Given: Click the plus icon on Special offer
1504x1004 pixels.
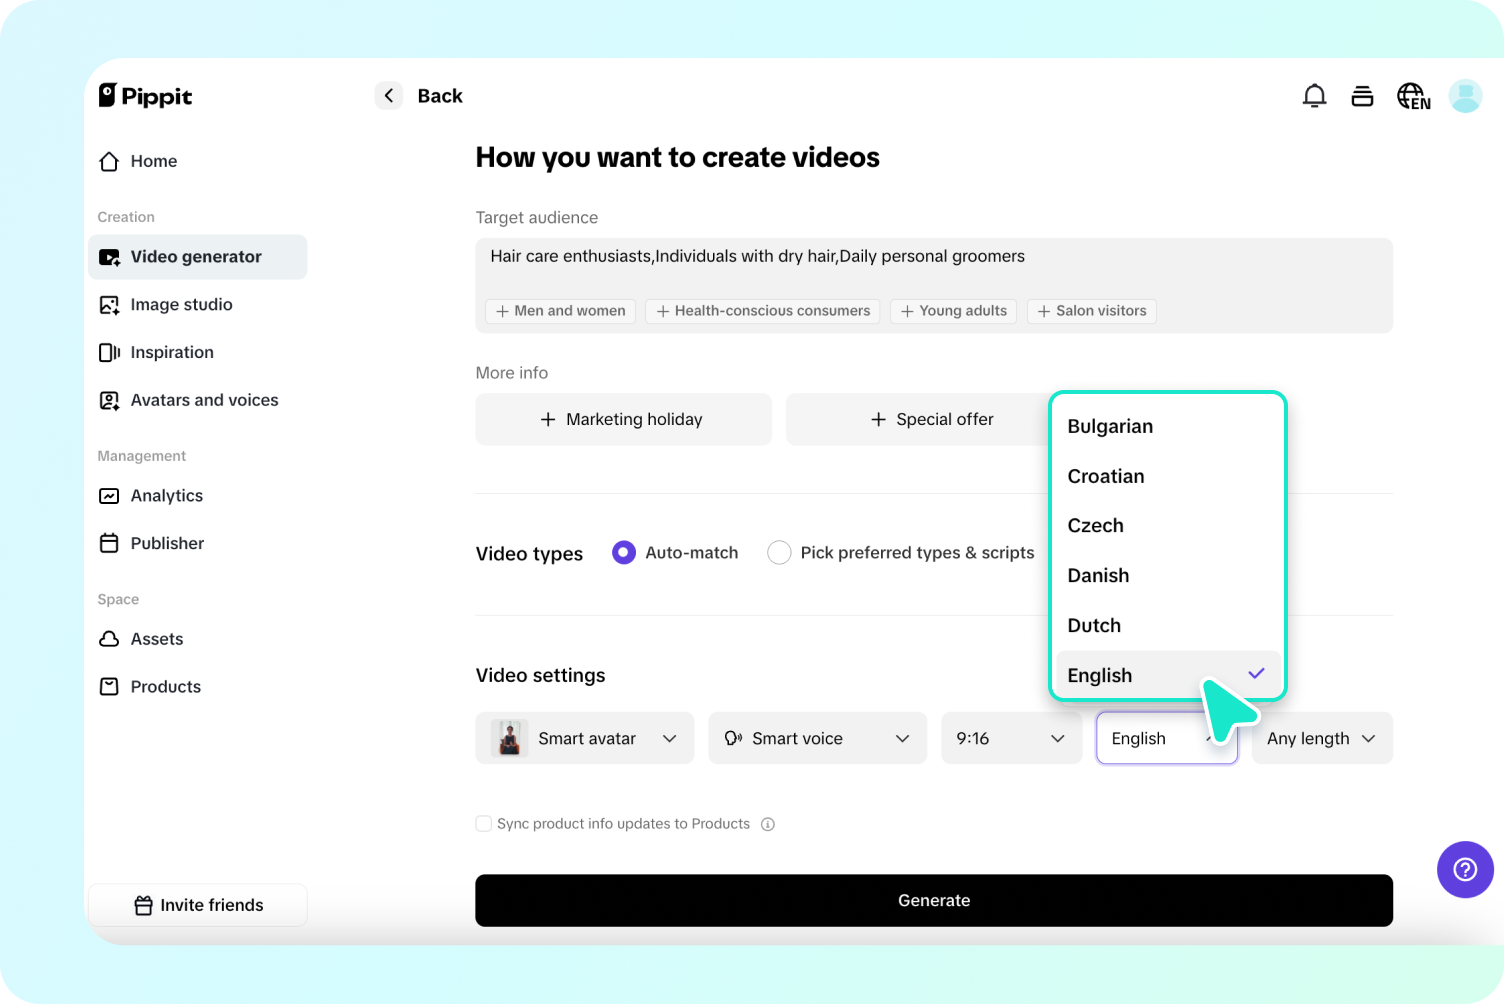Looking at the screenshot, I should tap(878, 420).
